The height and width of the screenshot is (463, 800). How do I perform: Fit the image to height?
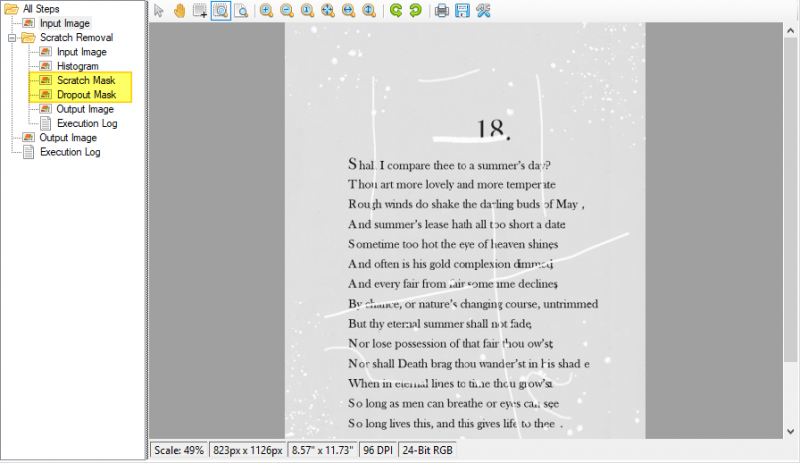click(369, 11)
